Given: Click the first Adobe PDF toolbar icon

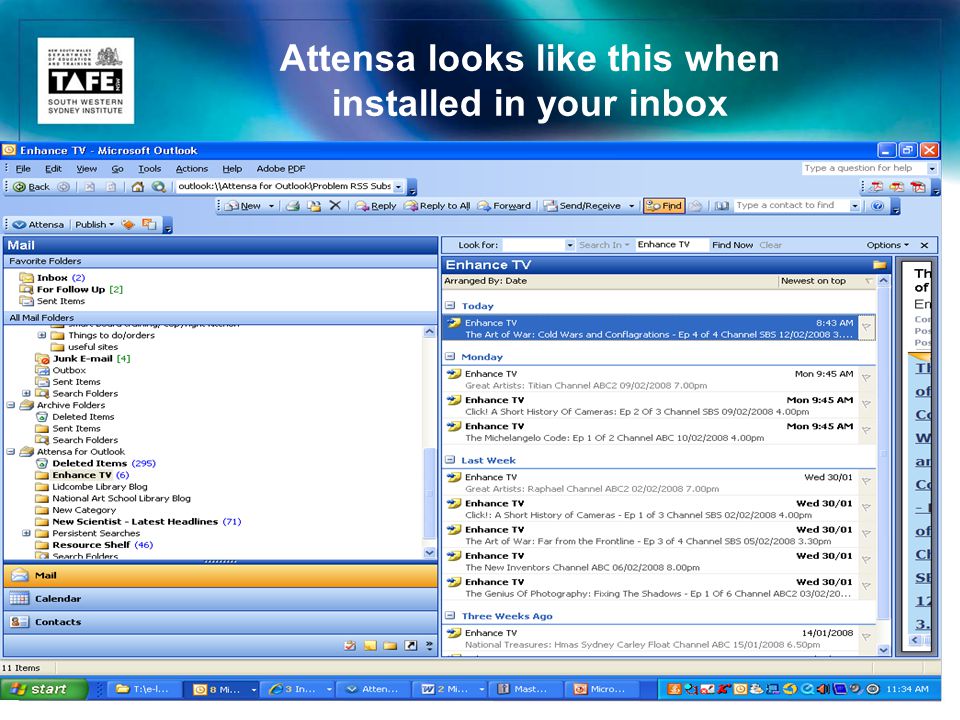Looking at the screenshot, I should pos(877,187).
